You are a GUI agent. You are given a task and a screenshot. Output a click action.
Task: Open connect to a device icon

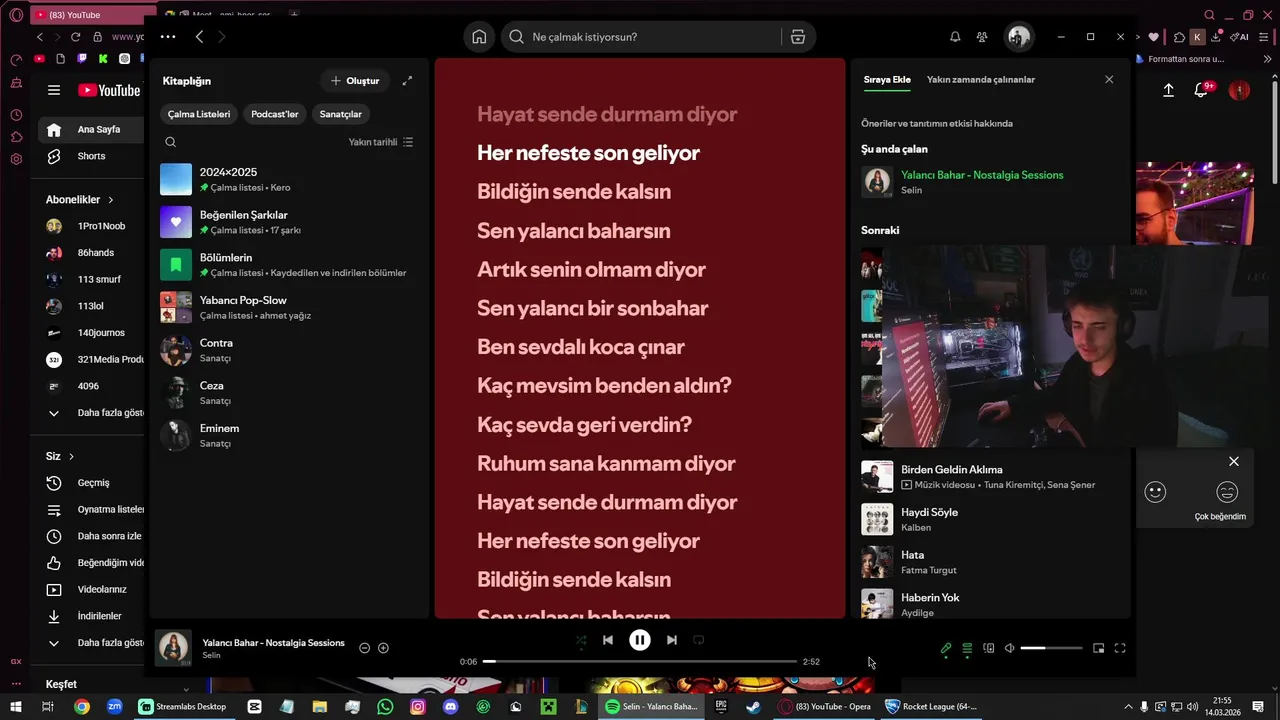(989, 648)
